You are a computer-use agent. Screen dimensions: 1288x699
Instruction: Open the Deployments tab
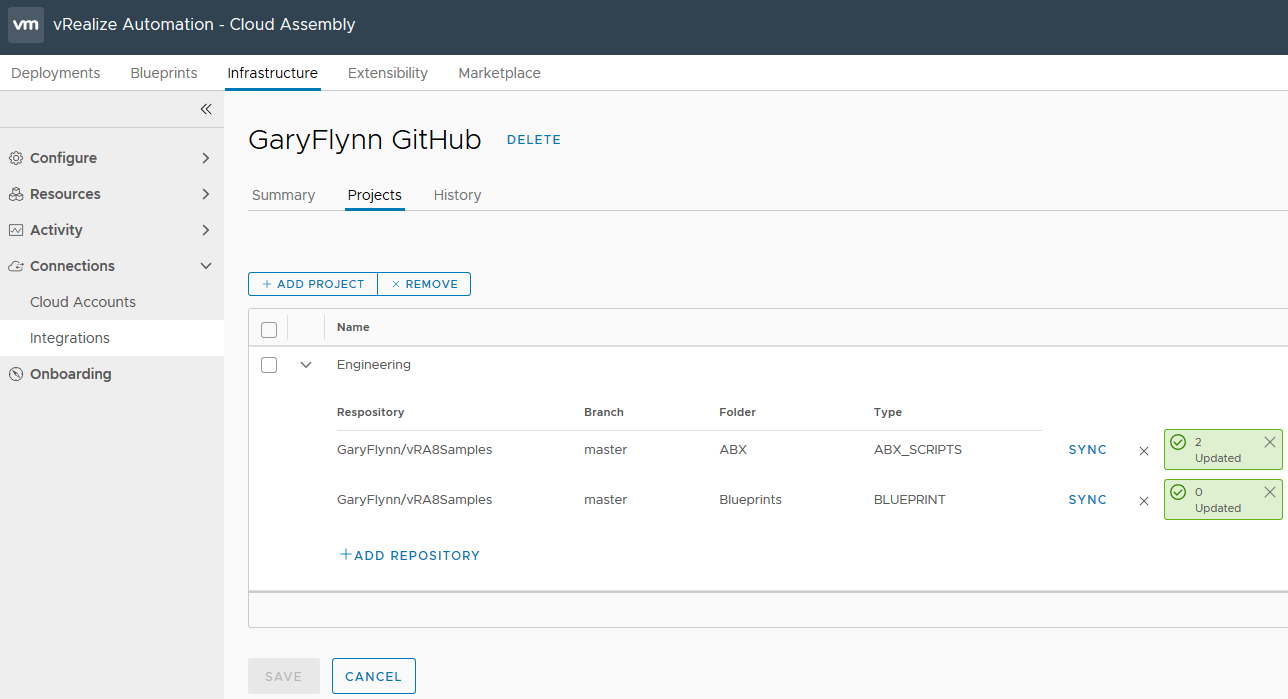click(56, 73)
